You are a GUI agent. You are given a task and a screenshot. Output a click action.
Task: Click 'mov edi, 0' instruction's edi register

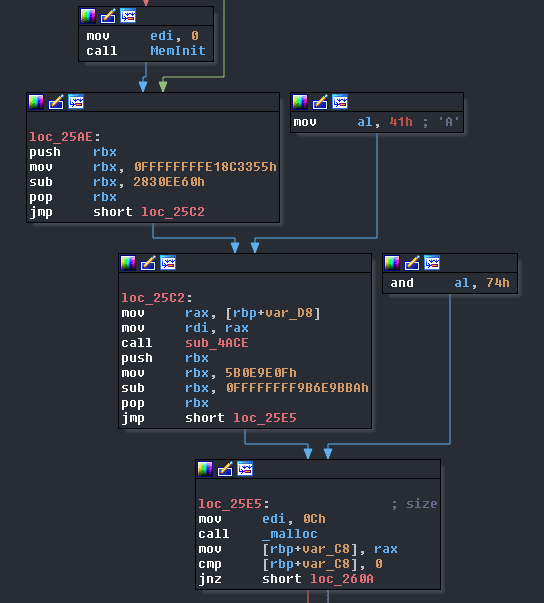(x=161, y=36)
